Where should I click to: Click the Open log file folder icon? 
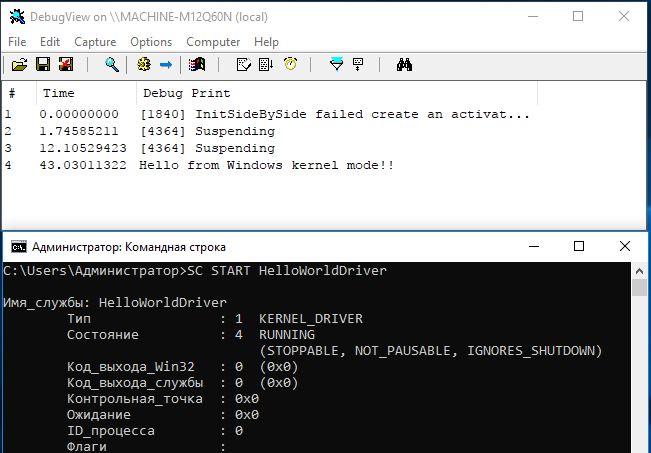point(19,65)
